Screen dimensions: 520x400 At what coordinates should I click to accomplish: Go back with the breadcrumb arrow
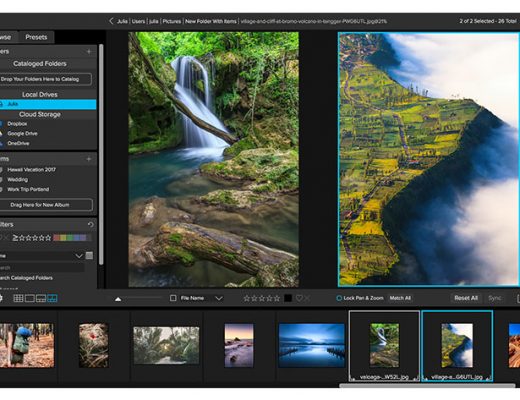point(111,21)
